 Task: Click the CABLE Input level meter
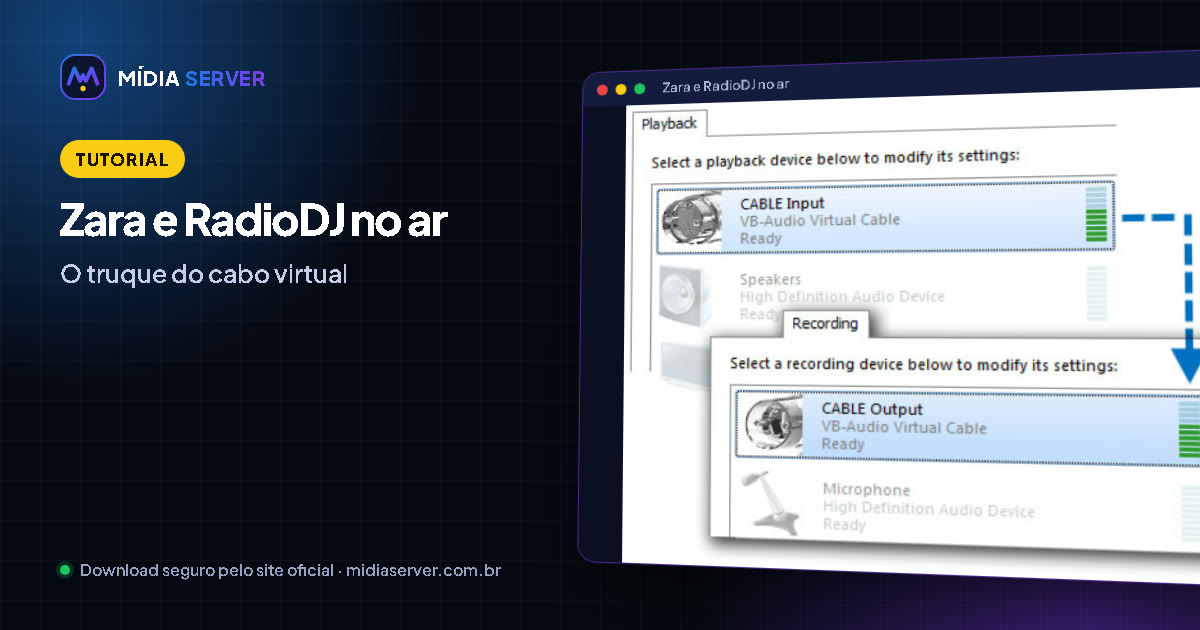pos(1097,214)
